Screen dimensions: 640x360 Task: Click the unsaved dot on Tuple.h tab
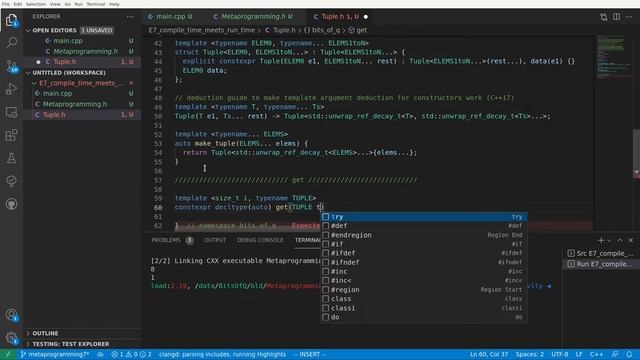[x=366, y=17]
